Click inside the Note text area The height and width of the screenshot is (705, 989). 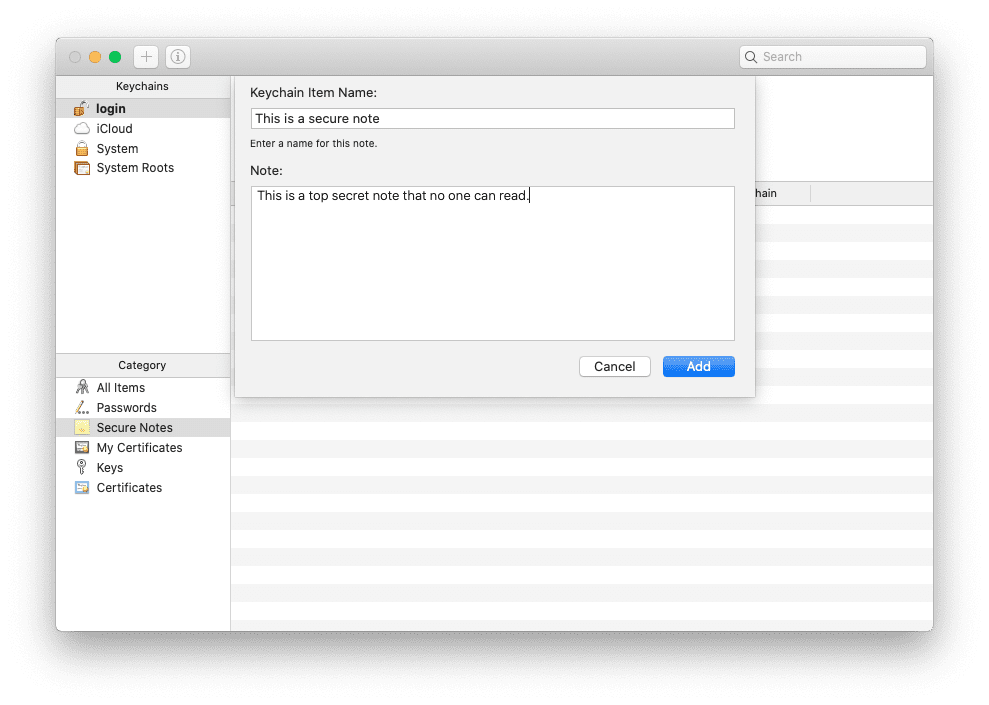tap(492, 270)
